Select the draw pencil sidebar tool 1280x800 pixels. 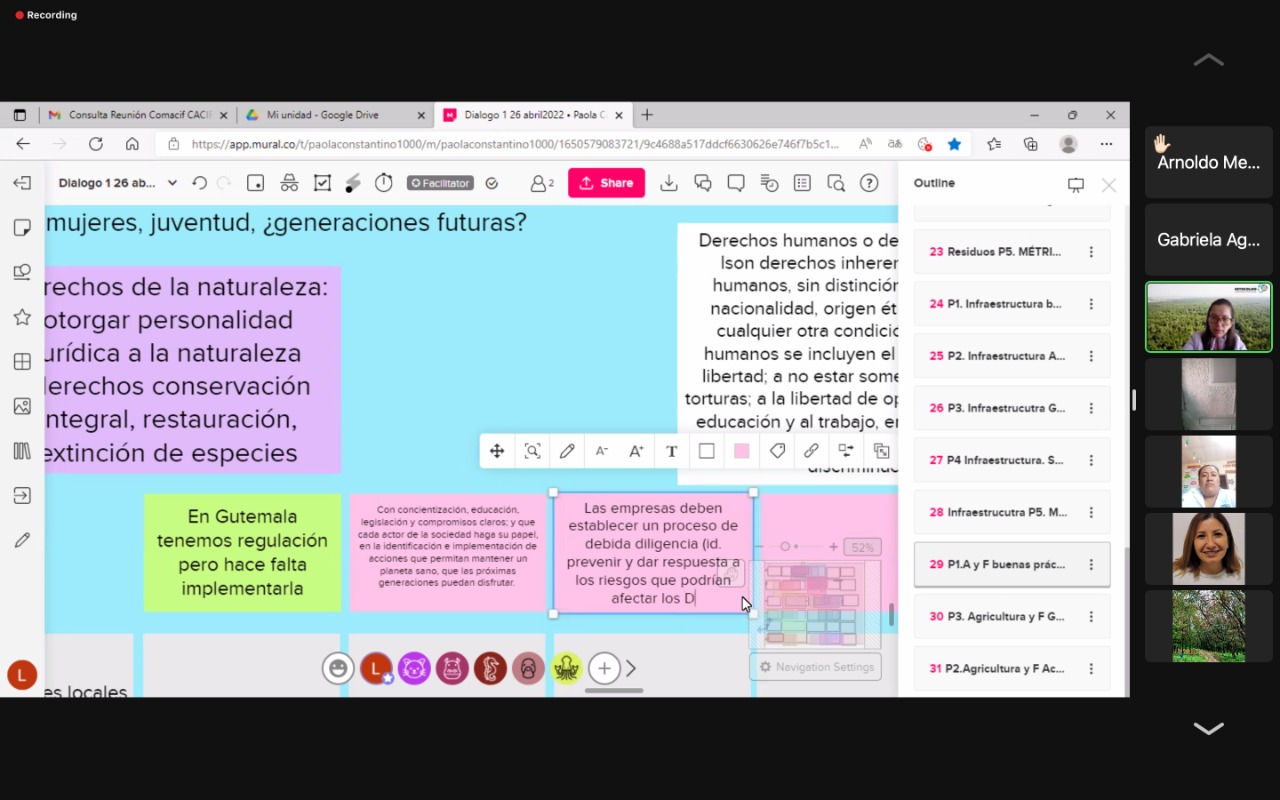click(22, 540)
